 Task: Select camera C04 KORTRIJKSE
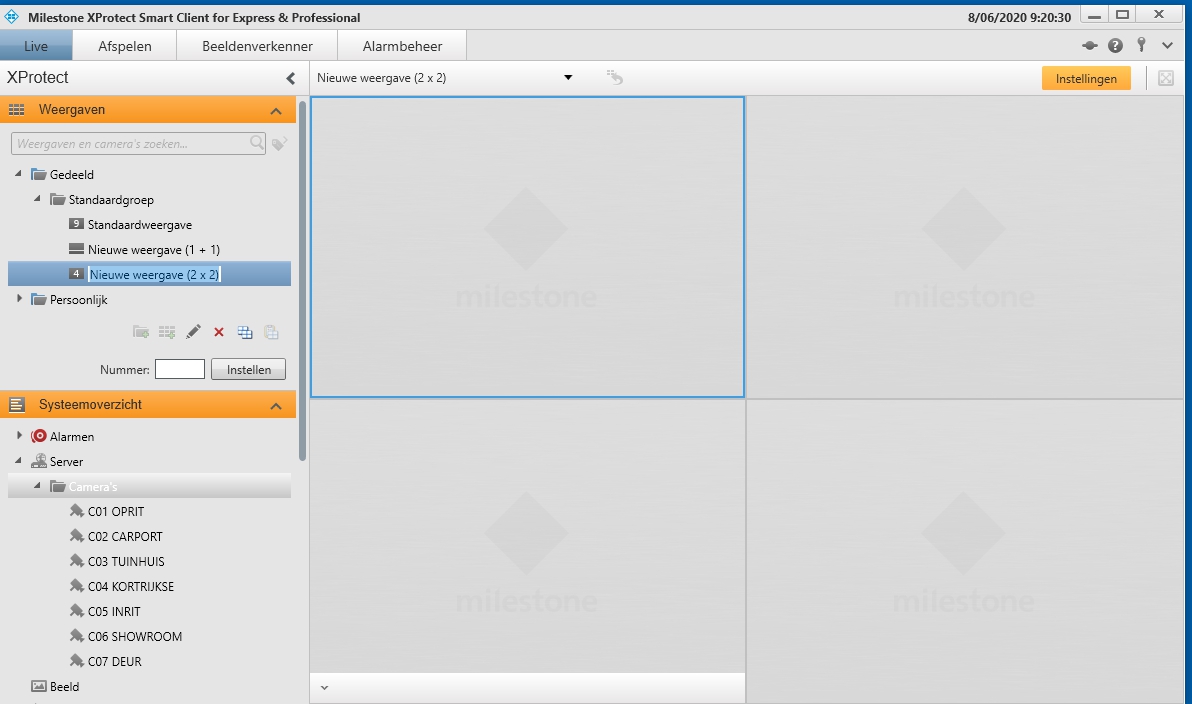[x=131, y=587]
